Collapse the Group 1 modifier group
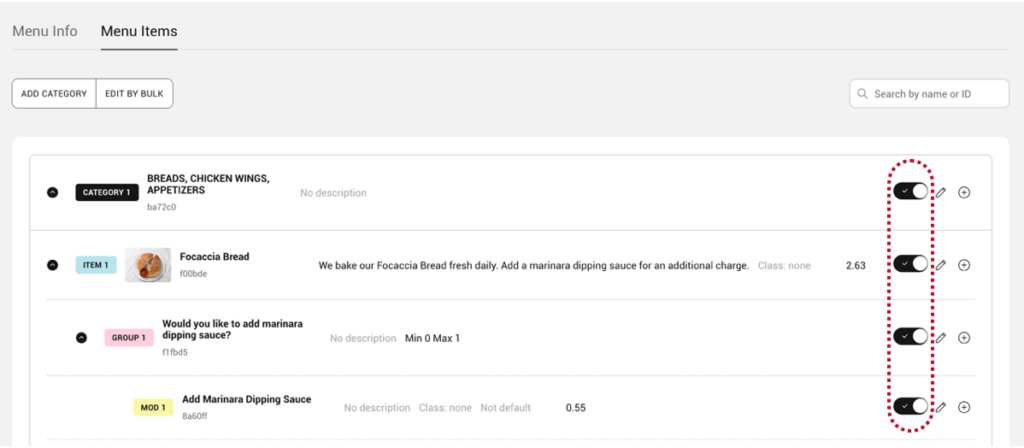This screenshot has width=1024, height=448. point(82,338)
